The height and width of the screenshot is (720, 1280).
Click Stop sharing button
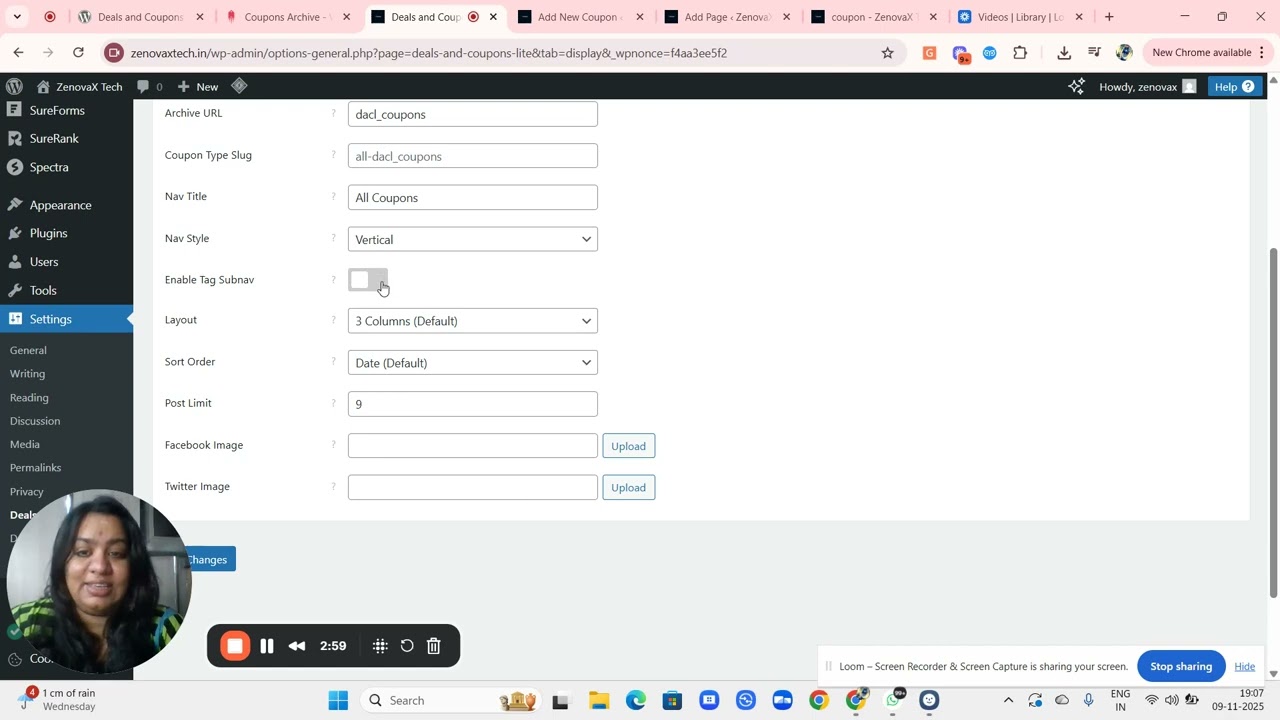pos(1181,666)
